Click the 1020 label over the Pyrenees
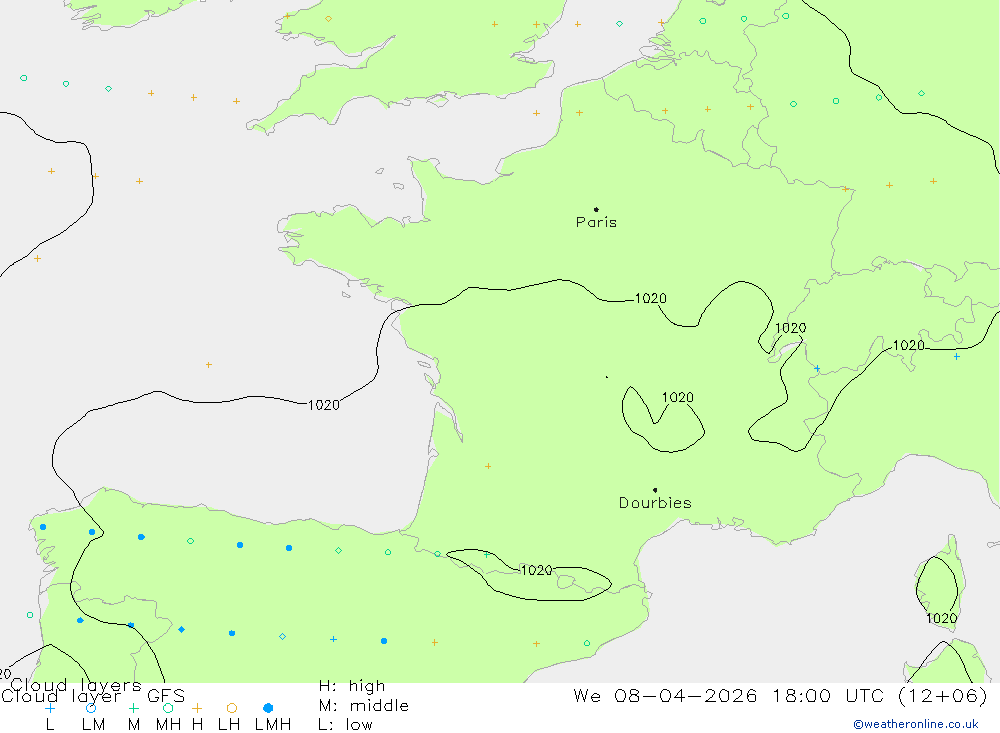Image resolution: width=1000 pixels, height=733 pixels. click(536, 570)
